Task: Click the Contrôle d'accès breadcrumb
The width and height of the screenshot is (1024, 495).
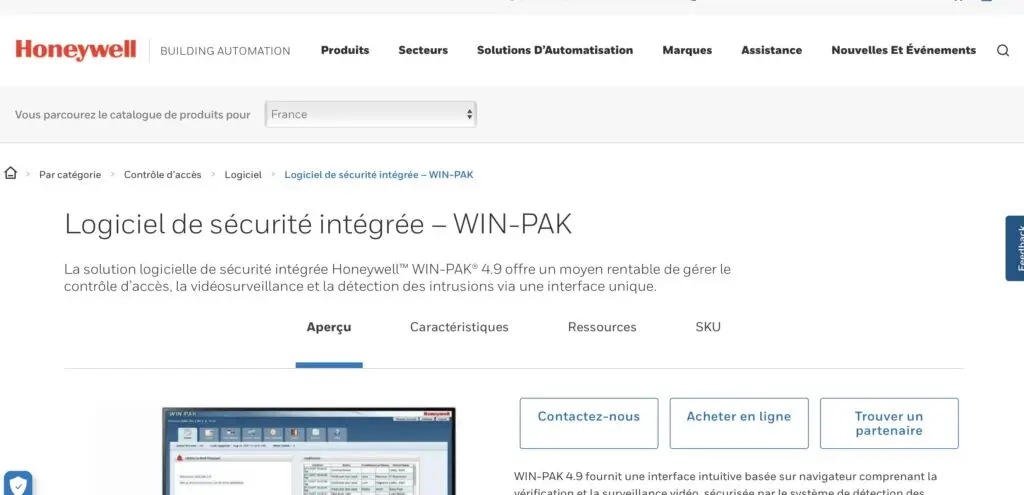Action: tap(163, 174)
